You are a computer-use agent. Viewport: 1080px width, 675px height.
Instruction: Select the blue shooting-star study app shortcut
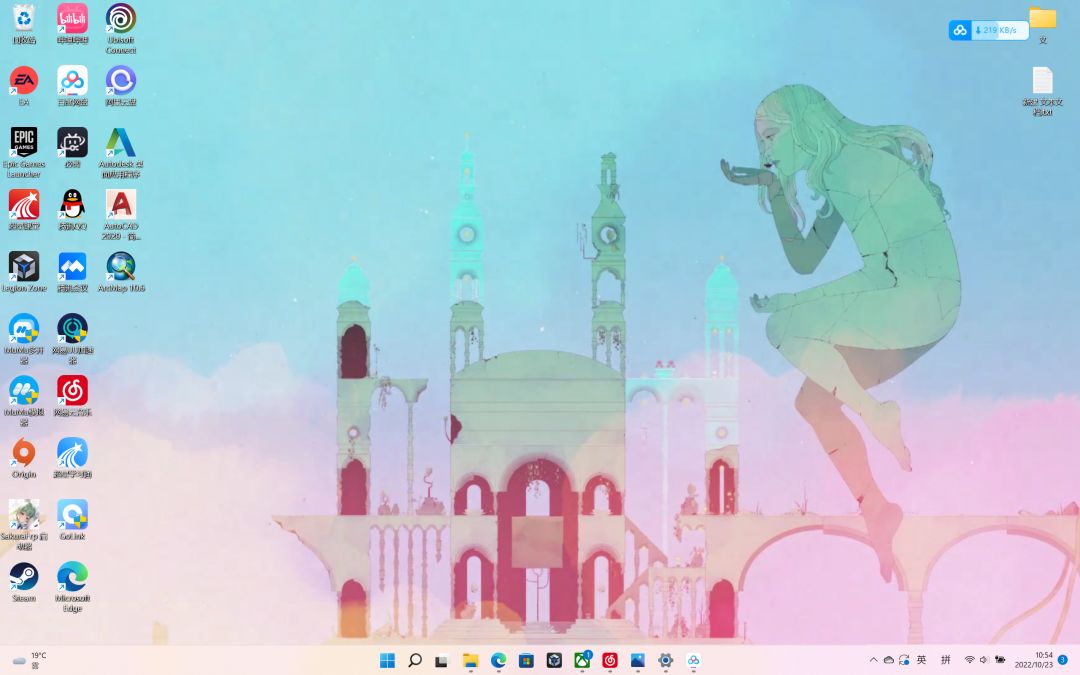[x=72, y=458]
